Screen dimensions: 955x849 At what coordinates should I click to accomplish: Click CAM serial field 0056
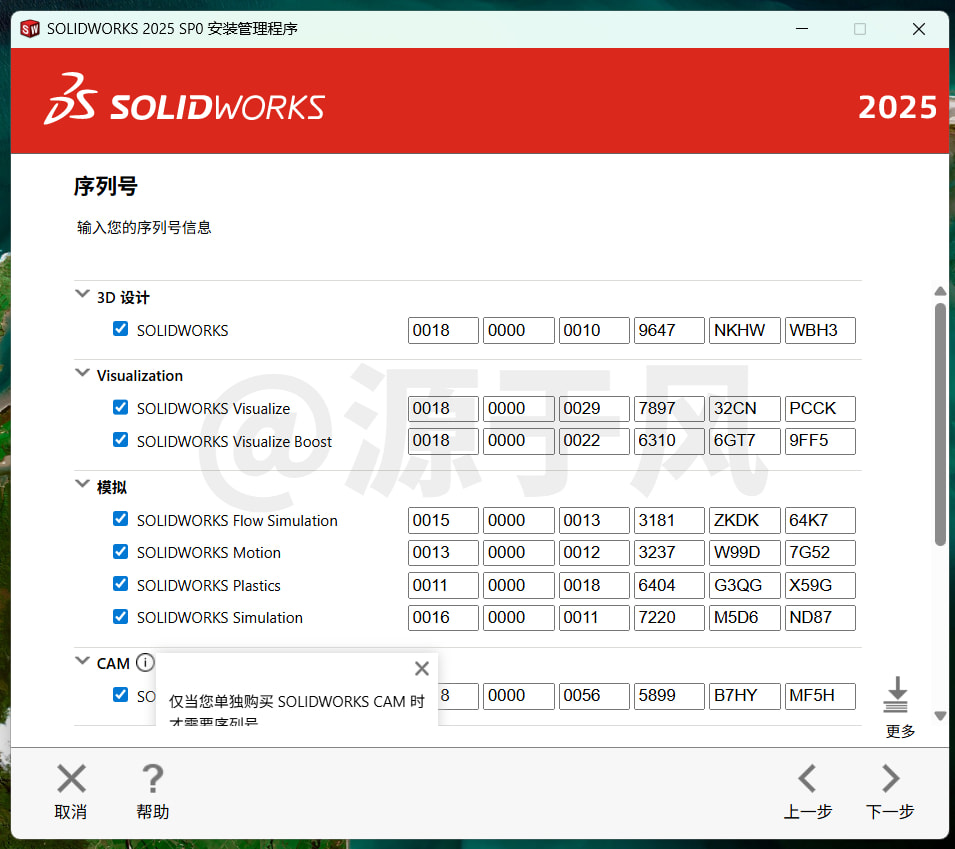pos(594,696)
